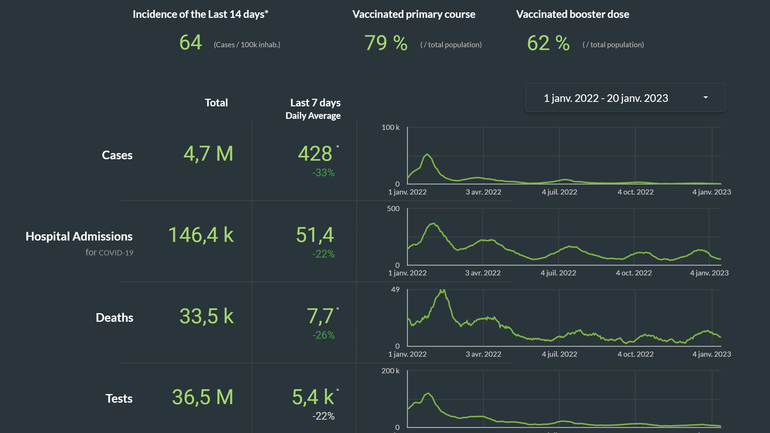This screenshot has width=770, height=433.
Task: Select the 33,5 k total deaths value
Action: pyautogui.click(x=206, y=317)
